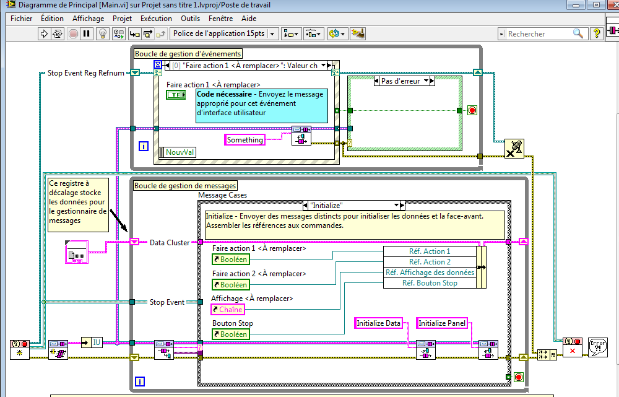Click the Booléen reference under 'Faire action 1'

tap(231, 260)
